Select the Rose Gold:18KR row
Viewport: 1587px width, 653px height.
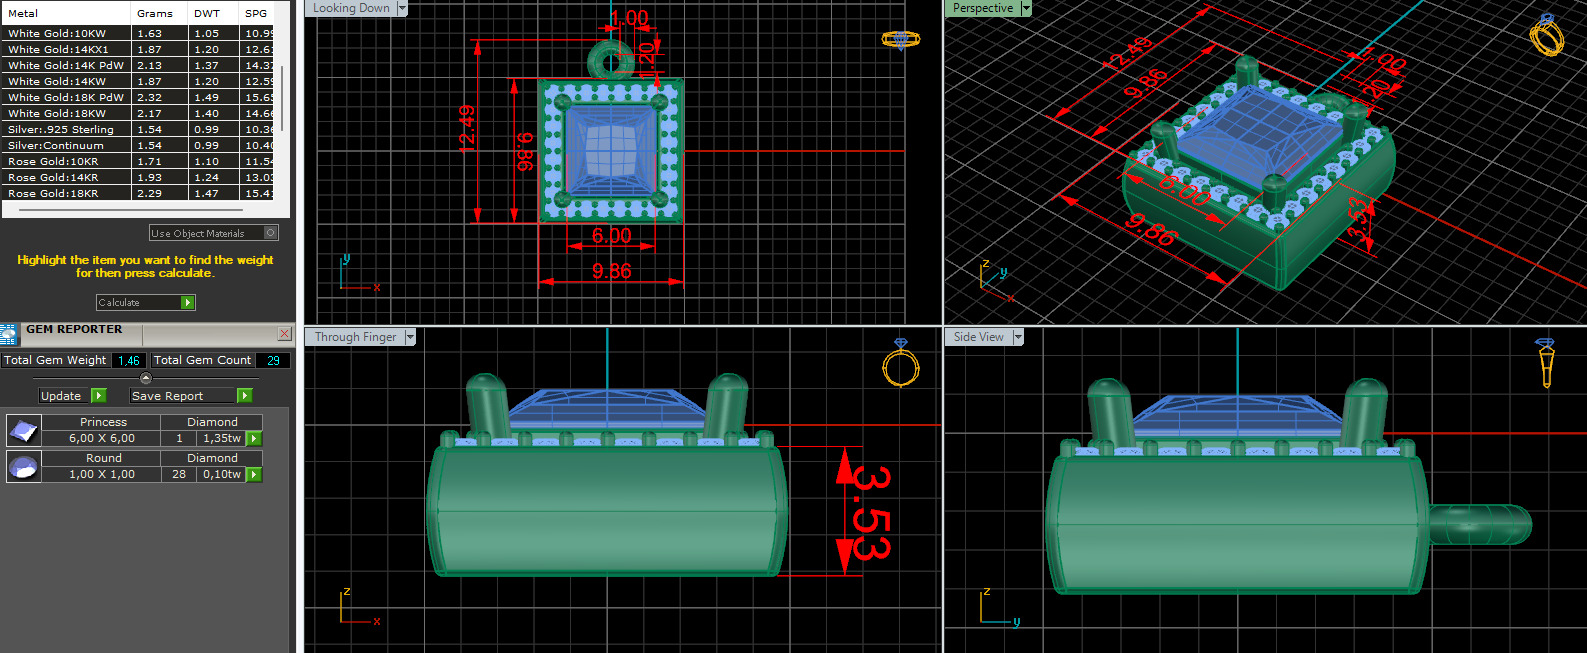[138, 193]
